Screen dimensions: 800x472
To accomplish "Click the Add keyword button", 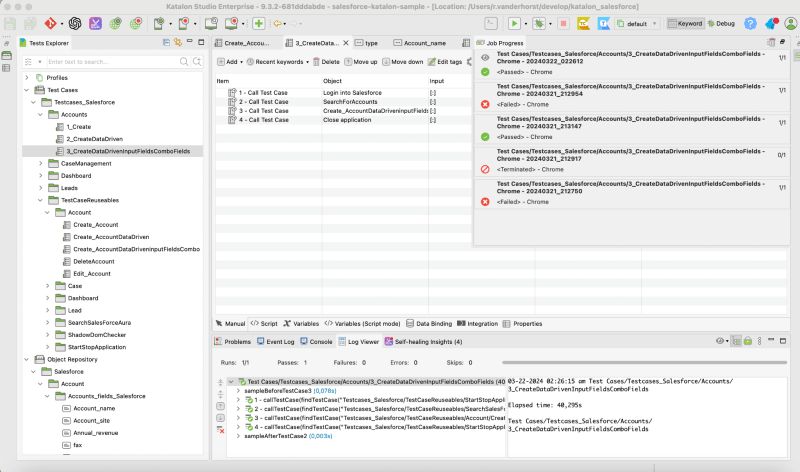I will click(228, 62).
